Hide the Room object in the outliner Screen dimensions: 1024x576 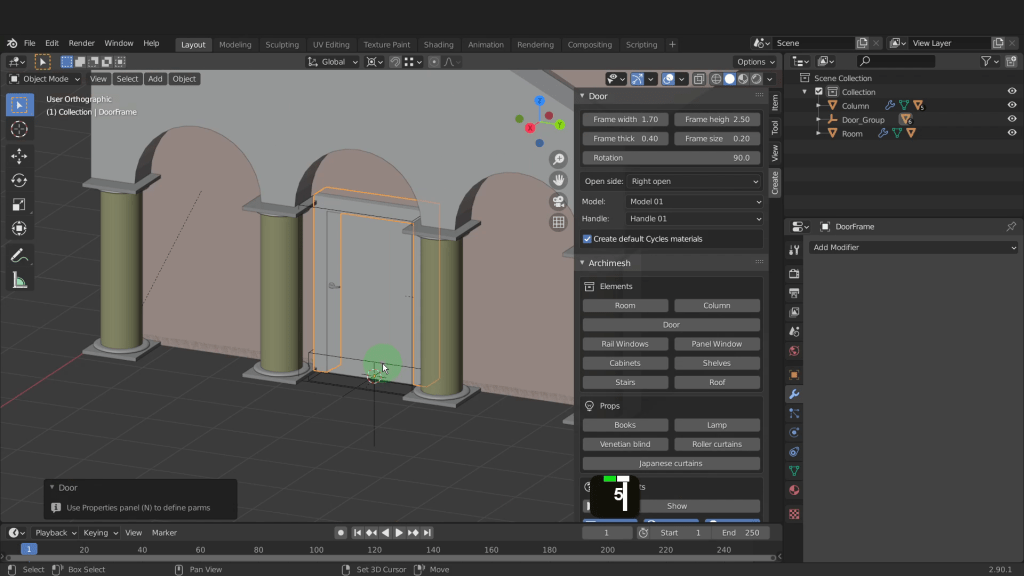click(x=1011, y=133)
